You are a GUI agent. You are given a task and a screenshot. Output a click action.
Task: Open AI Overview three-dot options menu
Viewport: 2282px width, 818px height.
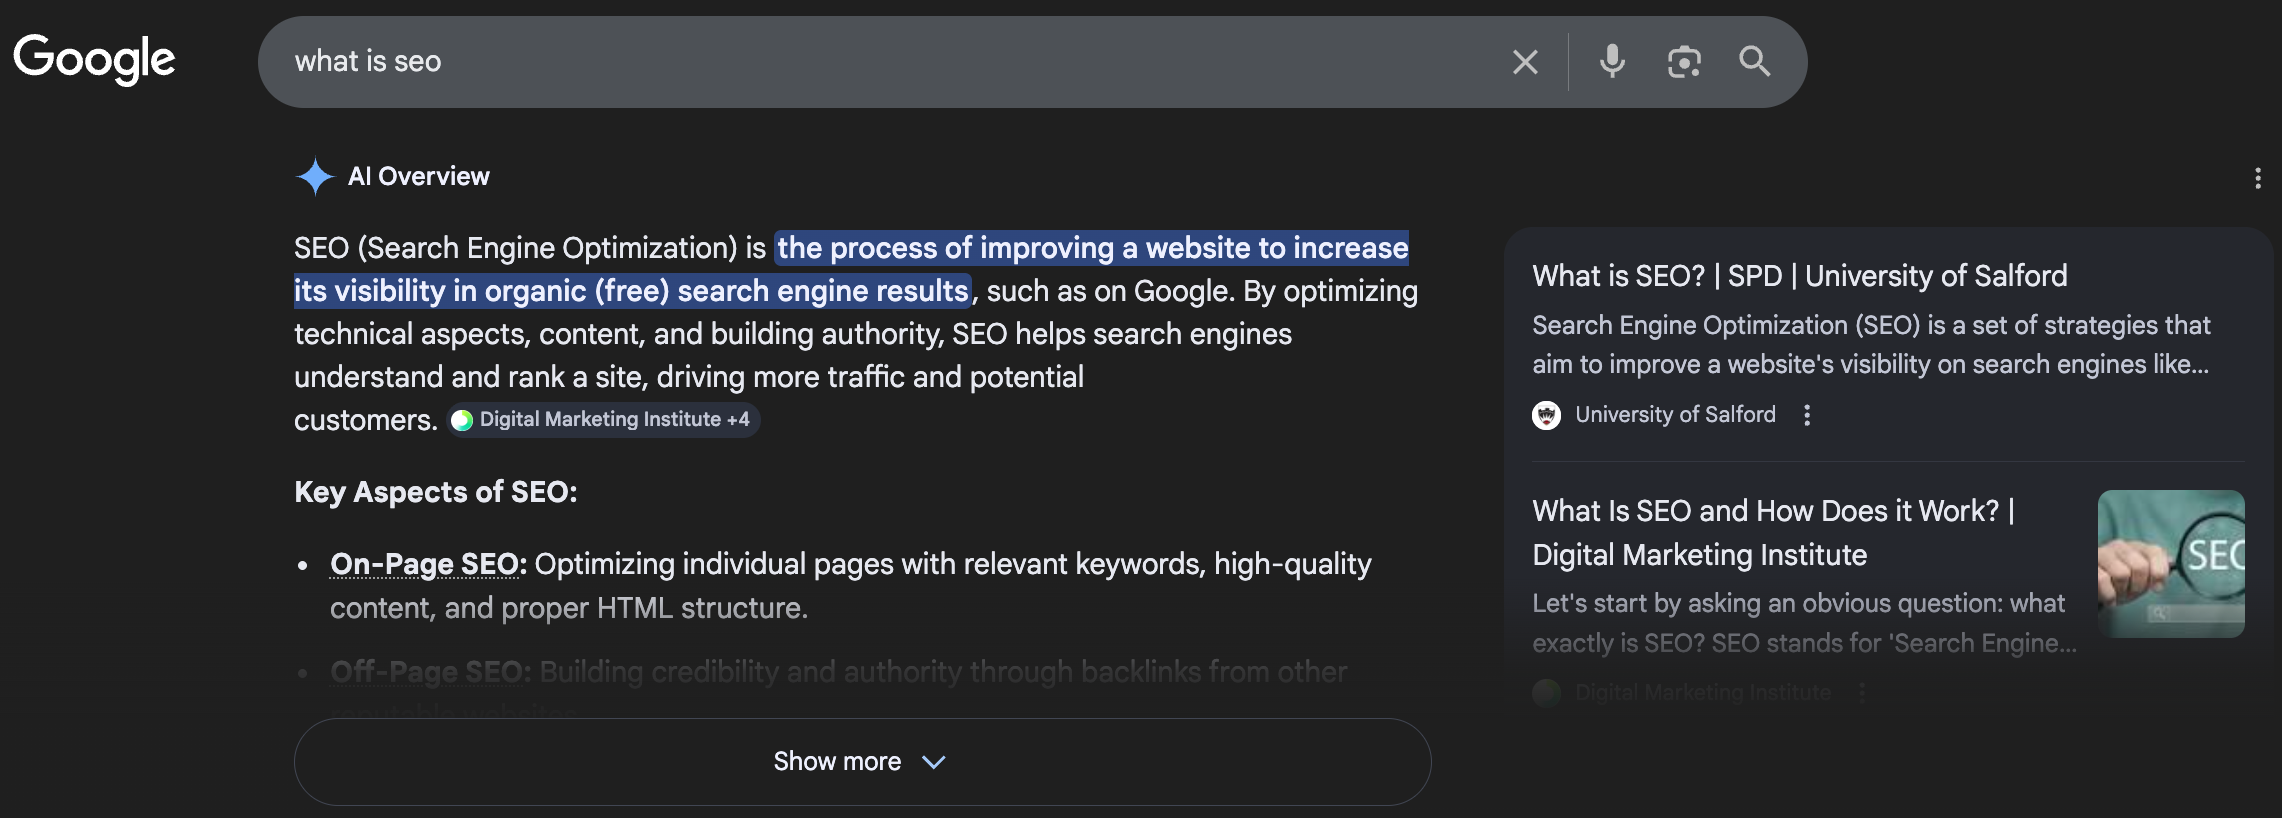tap(2257, 178)
